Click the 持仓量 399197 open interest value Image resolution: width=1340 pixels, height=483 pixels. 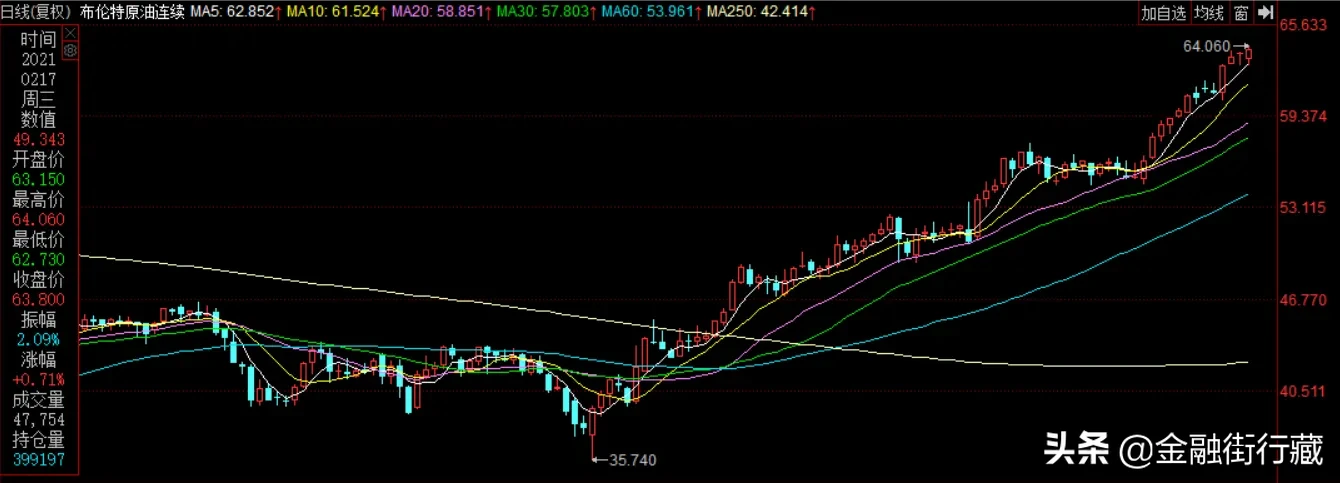pyautogui.click(x=38, y=459)
